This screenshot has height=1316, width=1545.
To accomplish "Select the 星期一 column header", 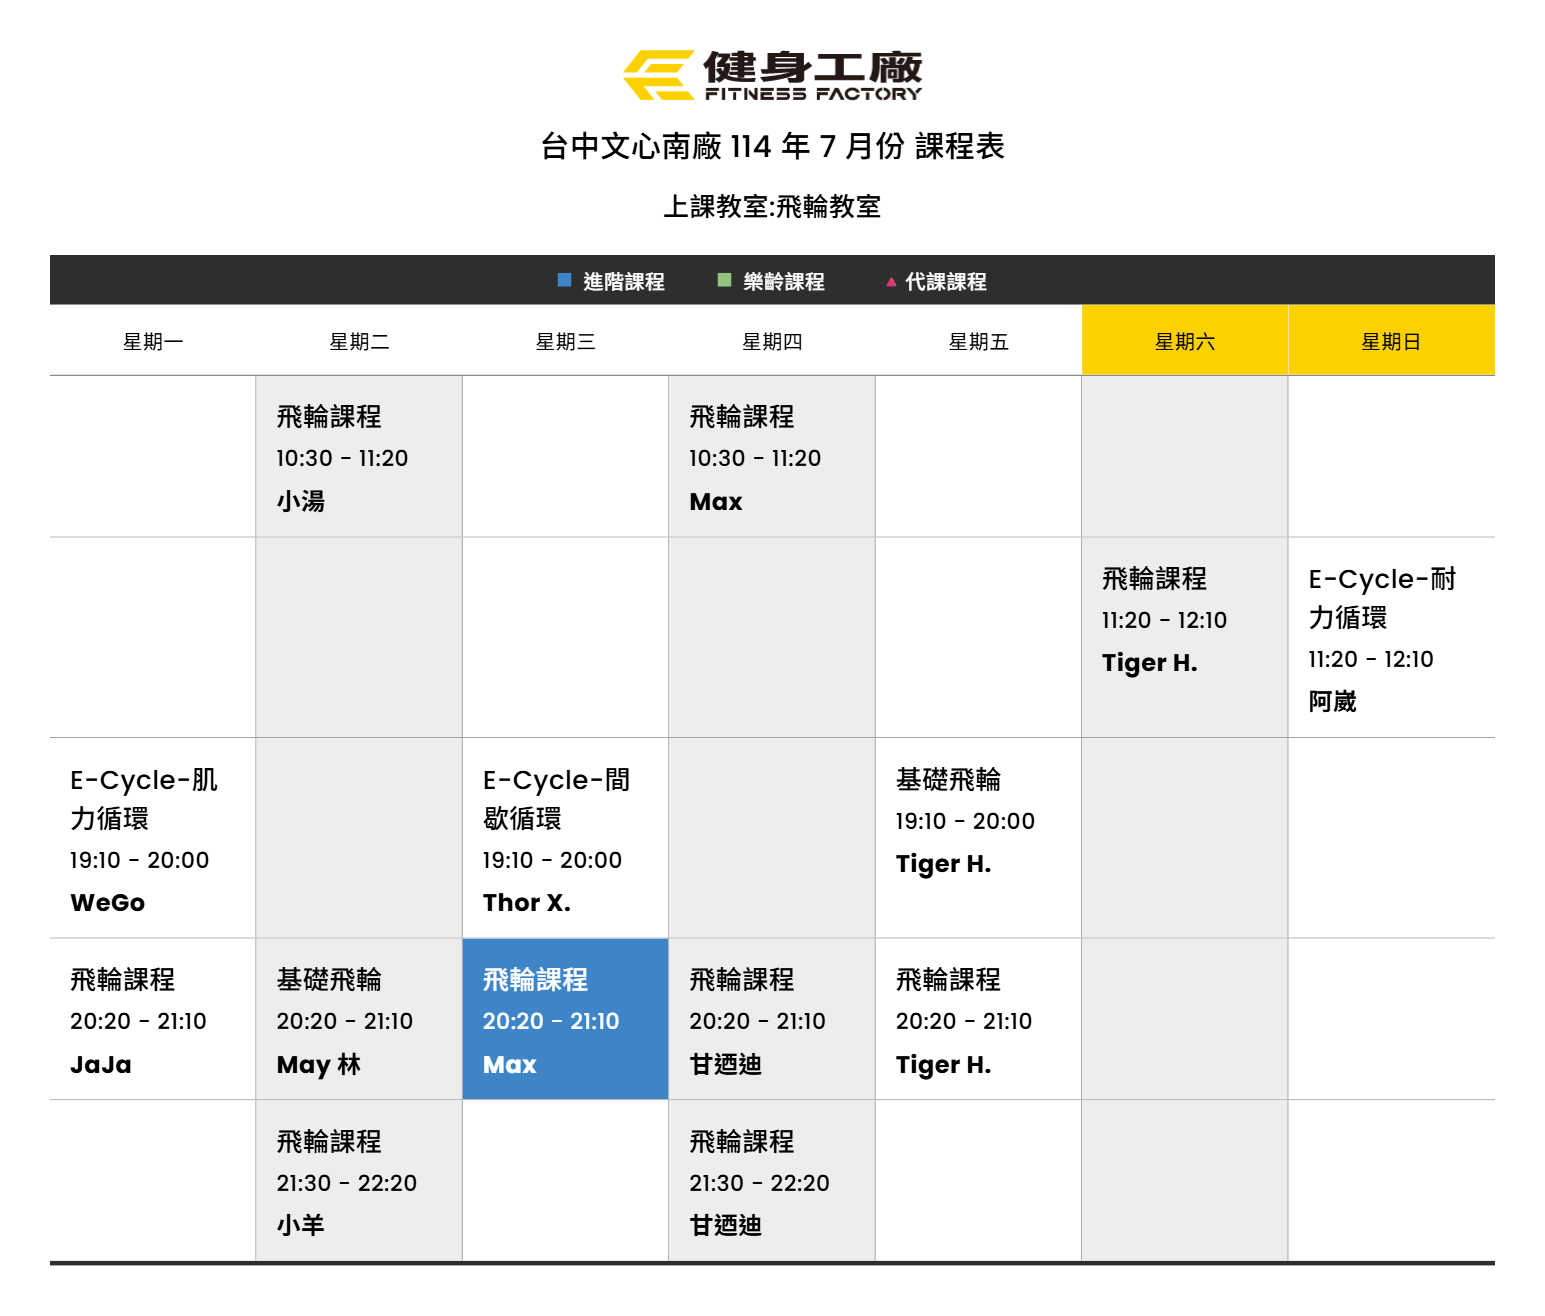I will (153, 341).
